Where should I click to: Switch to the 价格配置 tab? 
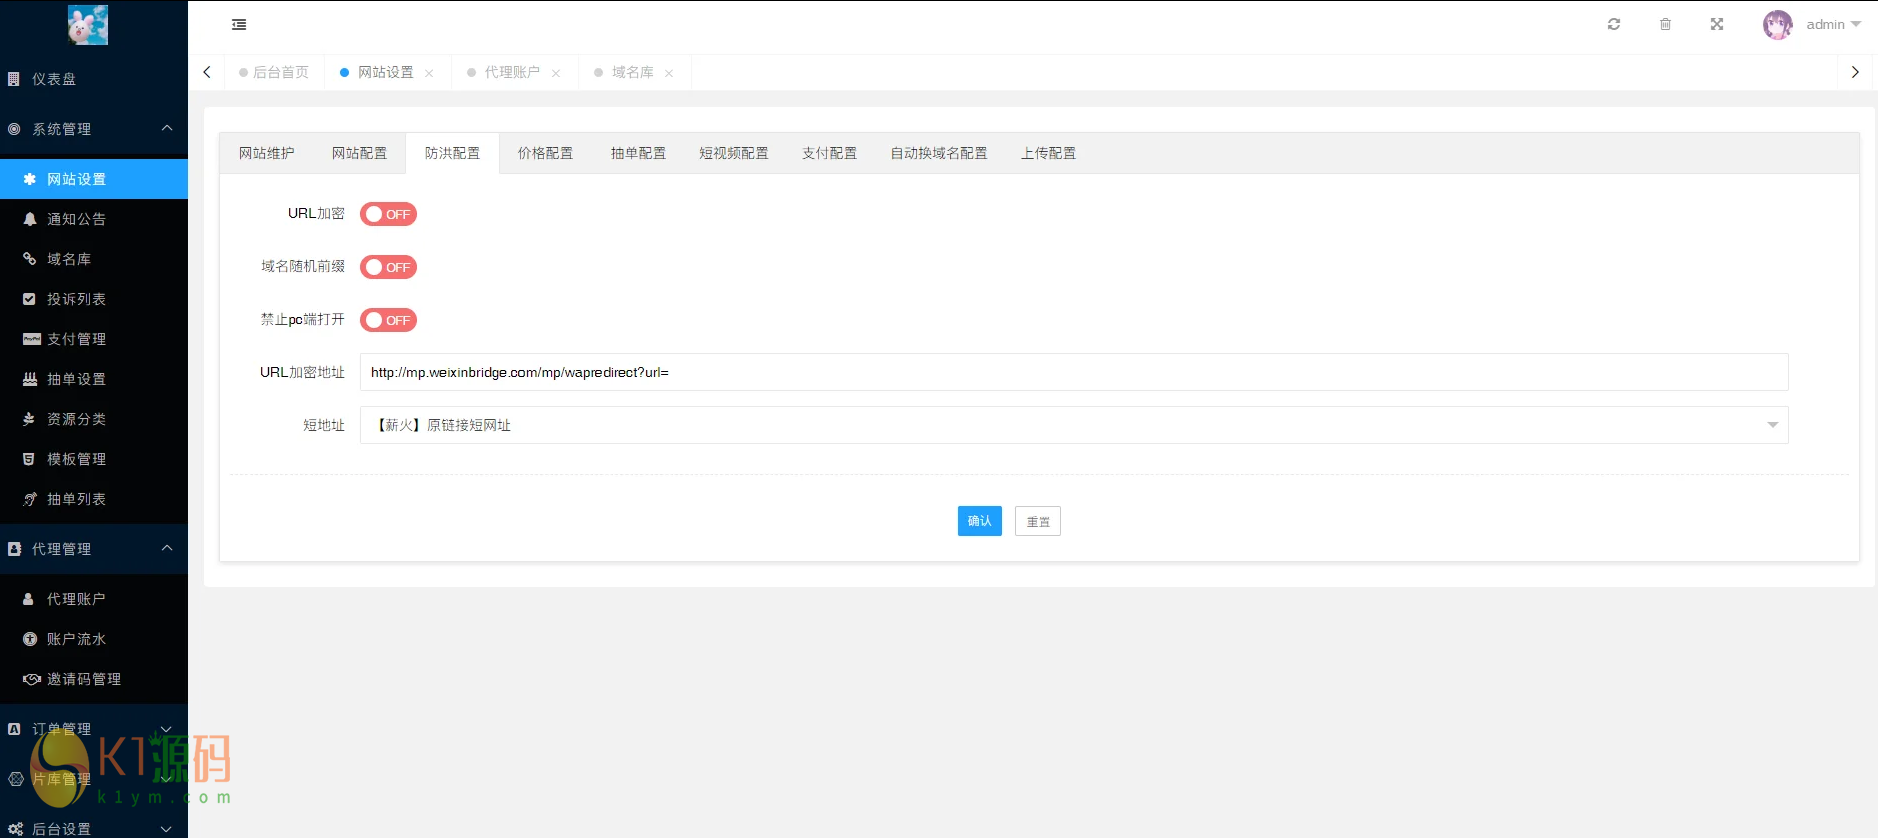coord(545,153)
